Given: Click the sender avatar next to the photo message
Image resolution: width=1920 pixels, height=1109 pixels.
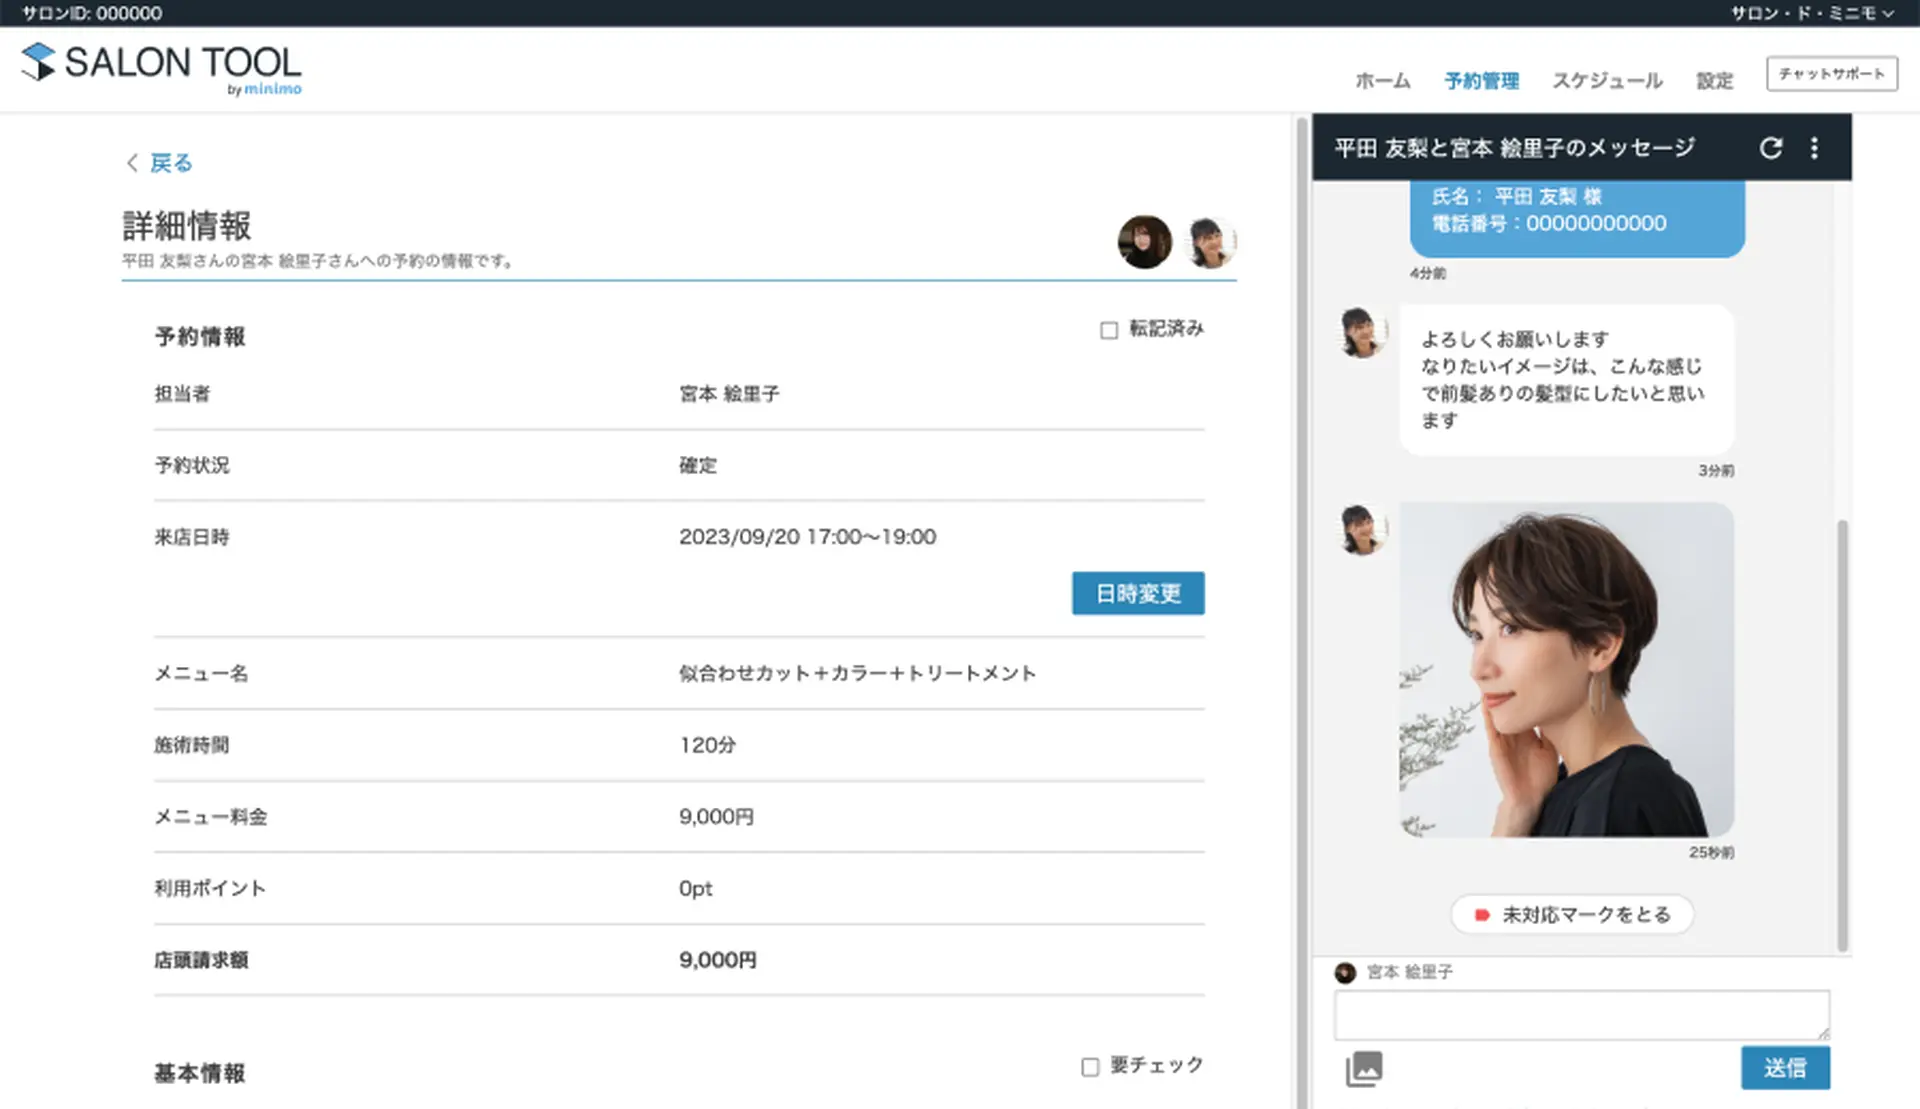Looking at the screenshot, I should pyautogui.click(x=1362, y=529).
